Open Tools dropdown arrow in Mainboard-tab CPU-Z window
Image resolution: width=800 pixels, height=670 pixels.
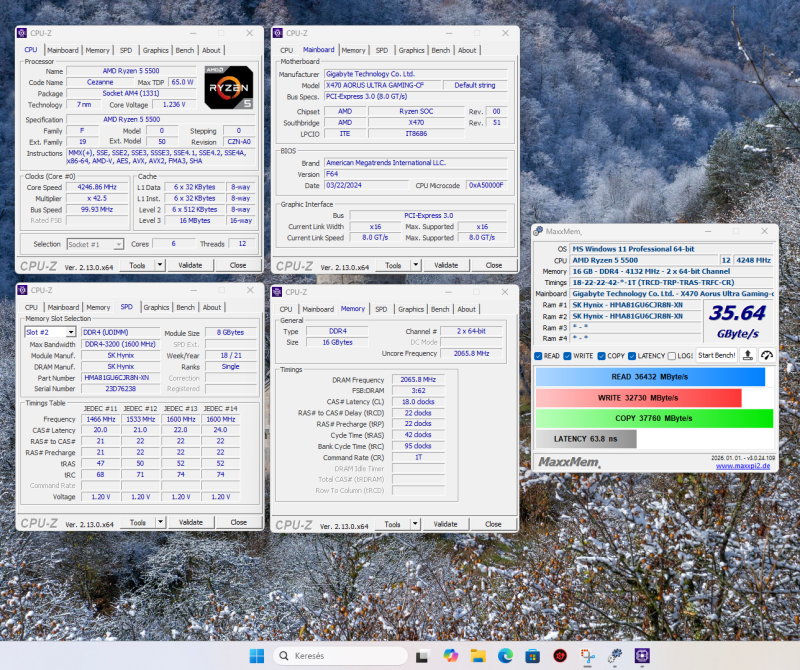(416, 265)
